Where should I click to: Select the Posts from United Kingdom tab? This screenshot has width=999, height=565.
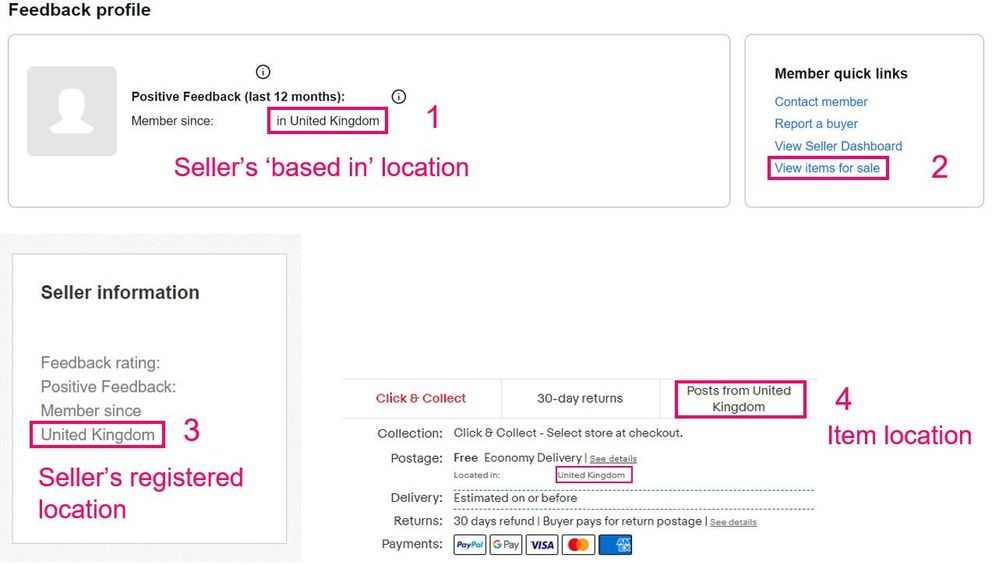click(738, 398)
